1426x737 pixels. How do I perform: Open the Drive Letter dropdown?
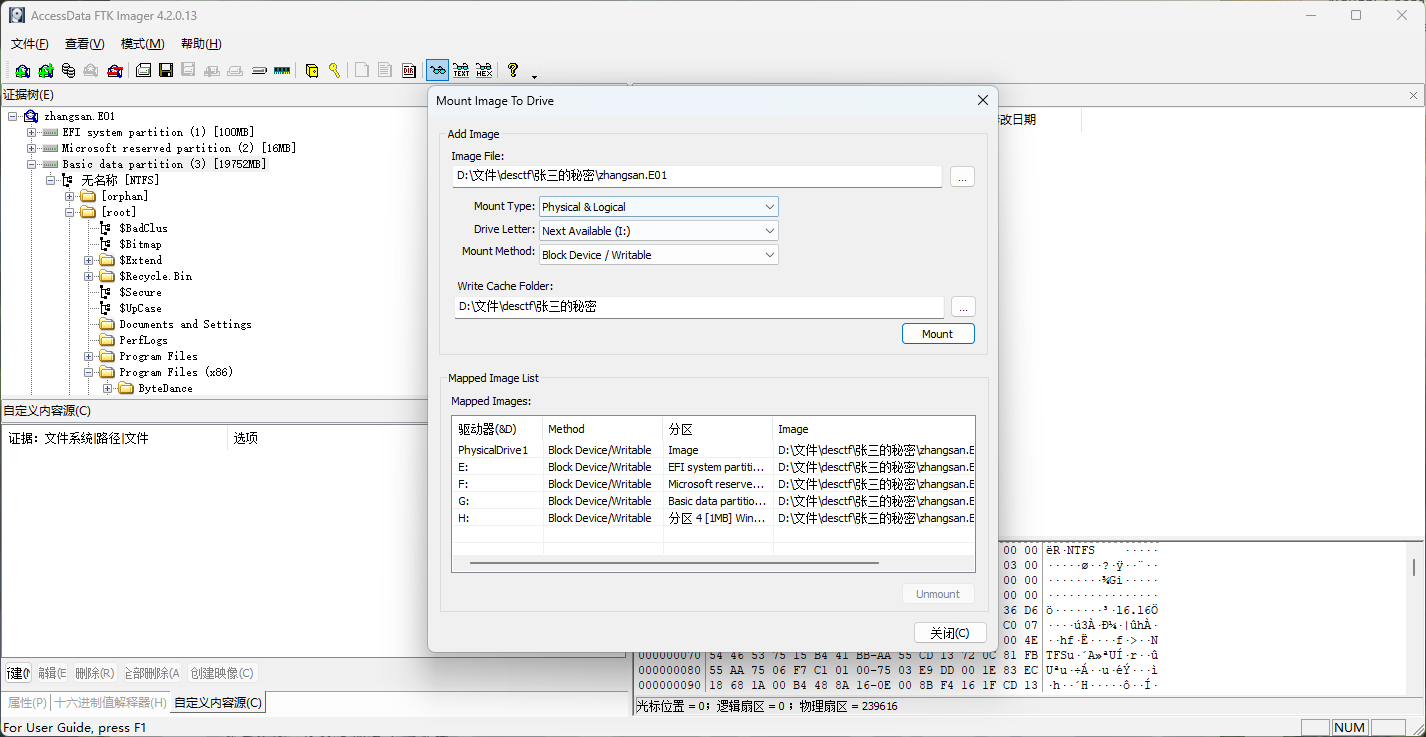pyautogui.click(x=658, y=231)
